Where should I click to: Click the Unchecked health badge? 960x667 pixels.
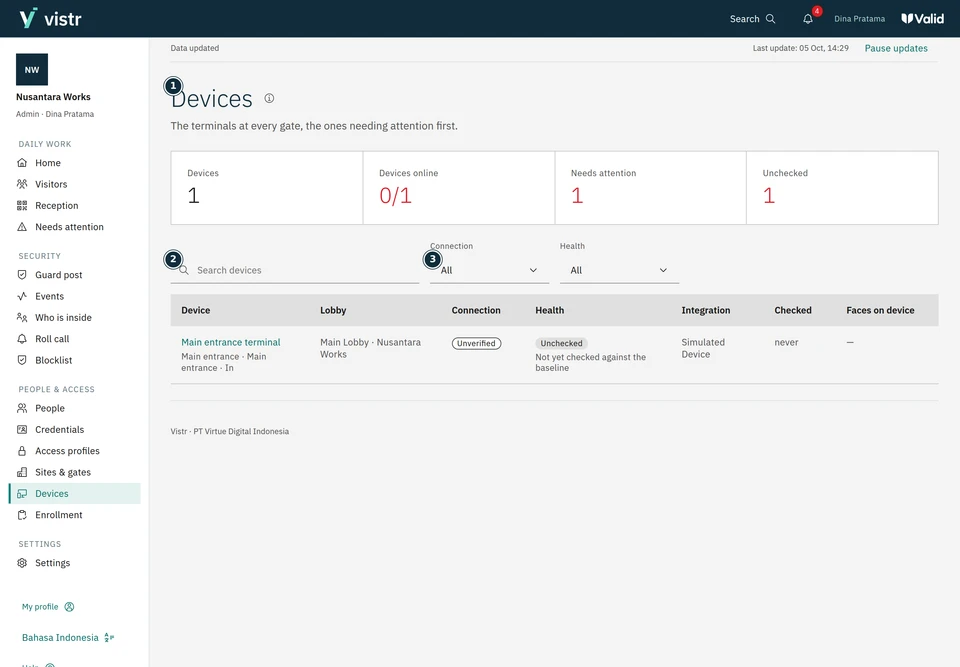pyautogui.click(x=561, y=344)
